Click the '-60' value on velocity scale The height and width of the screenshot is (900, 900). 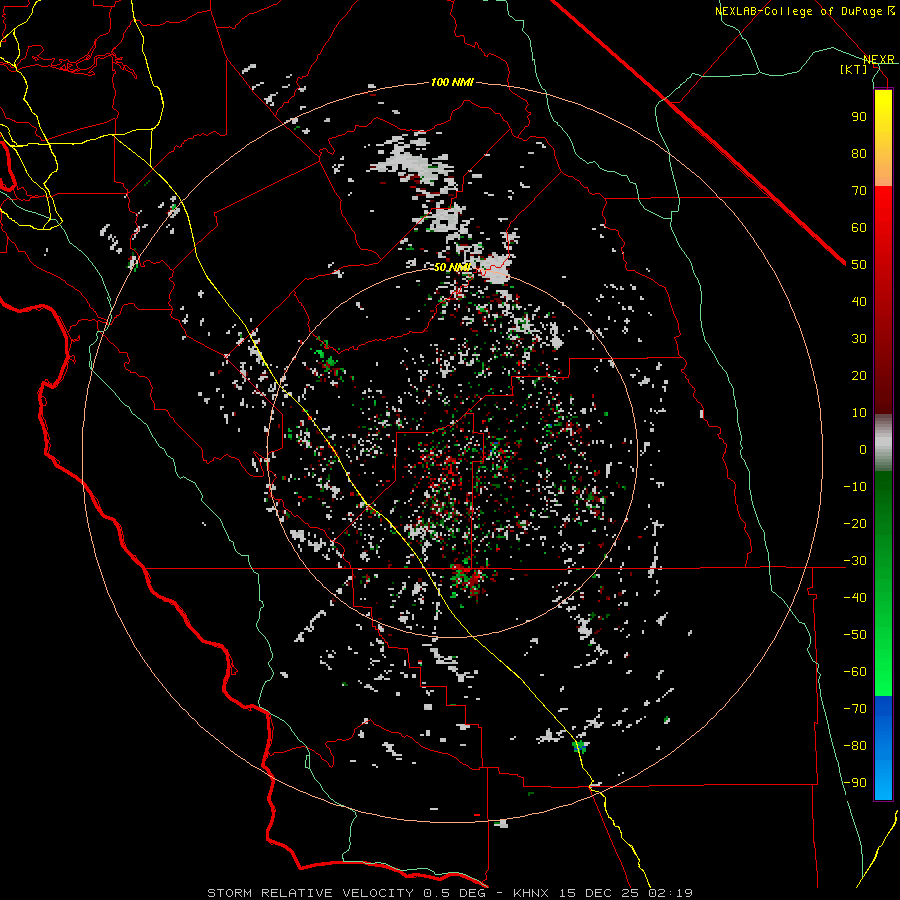[855, 672]
